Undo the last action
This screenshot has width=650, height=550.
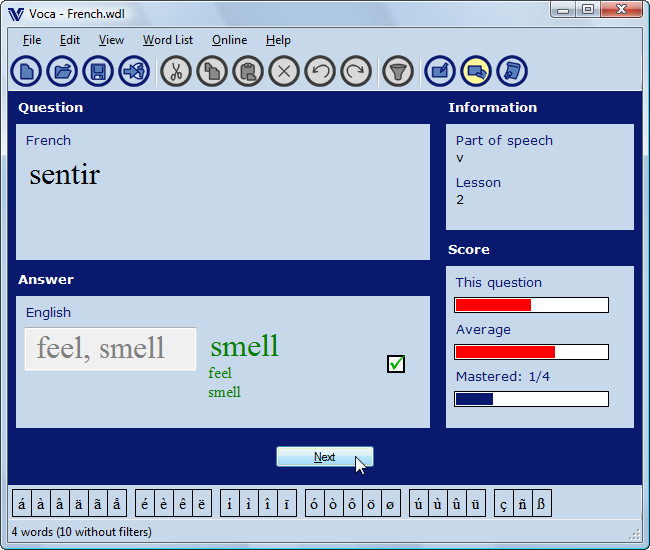[320, 71]
